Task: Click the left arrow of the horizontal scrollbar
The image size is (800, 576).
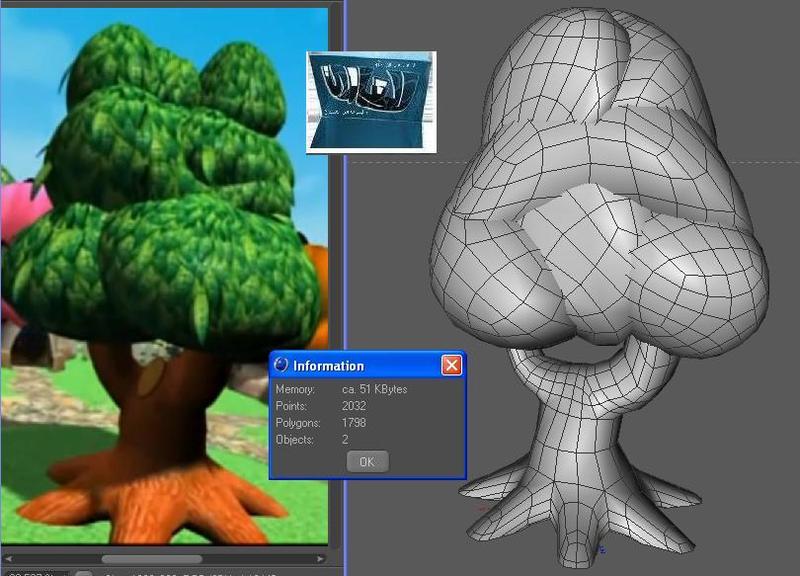Action: [9, 559]
